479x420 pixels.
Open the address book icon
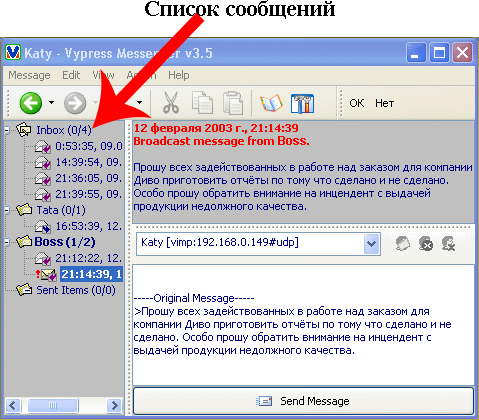pos(271,103)
